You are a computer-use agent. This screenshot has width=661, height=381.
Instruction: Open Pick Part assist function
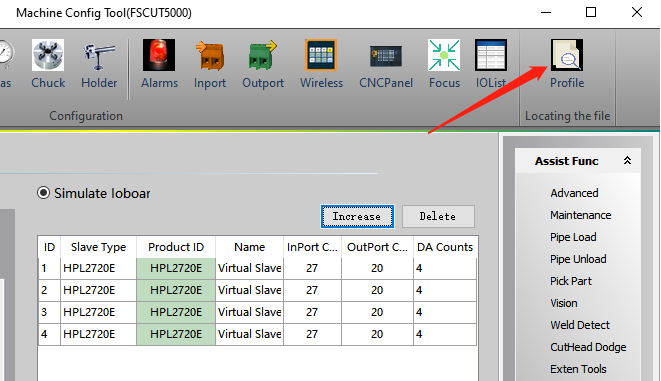click(x=571, y=281)
